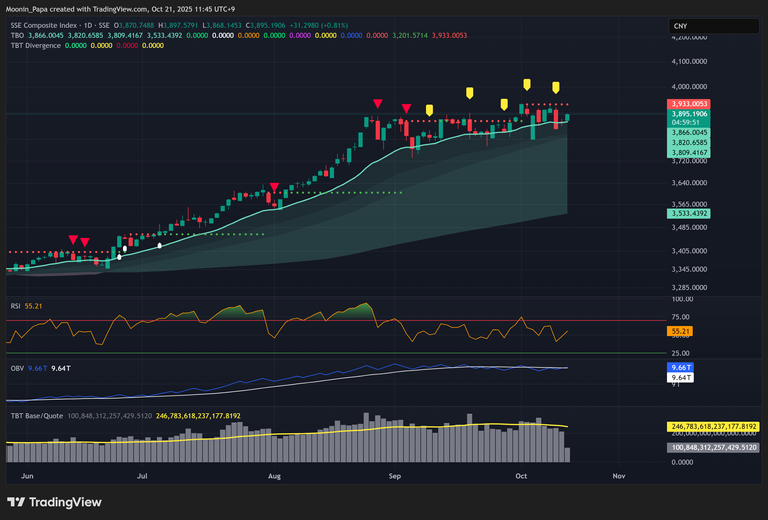Click the latest green candle at chart's right edge
The width and height of the screenshot is (768, 520).
tap(568, 117)
